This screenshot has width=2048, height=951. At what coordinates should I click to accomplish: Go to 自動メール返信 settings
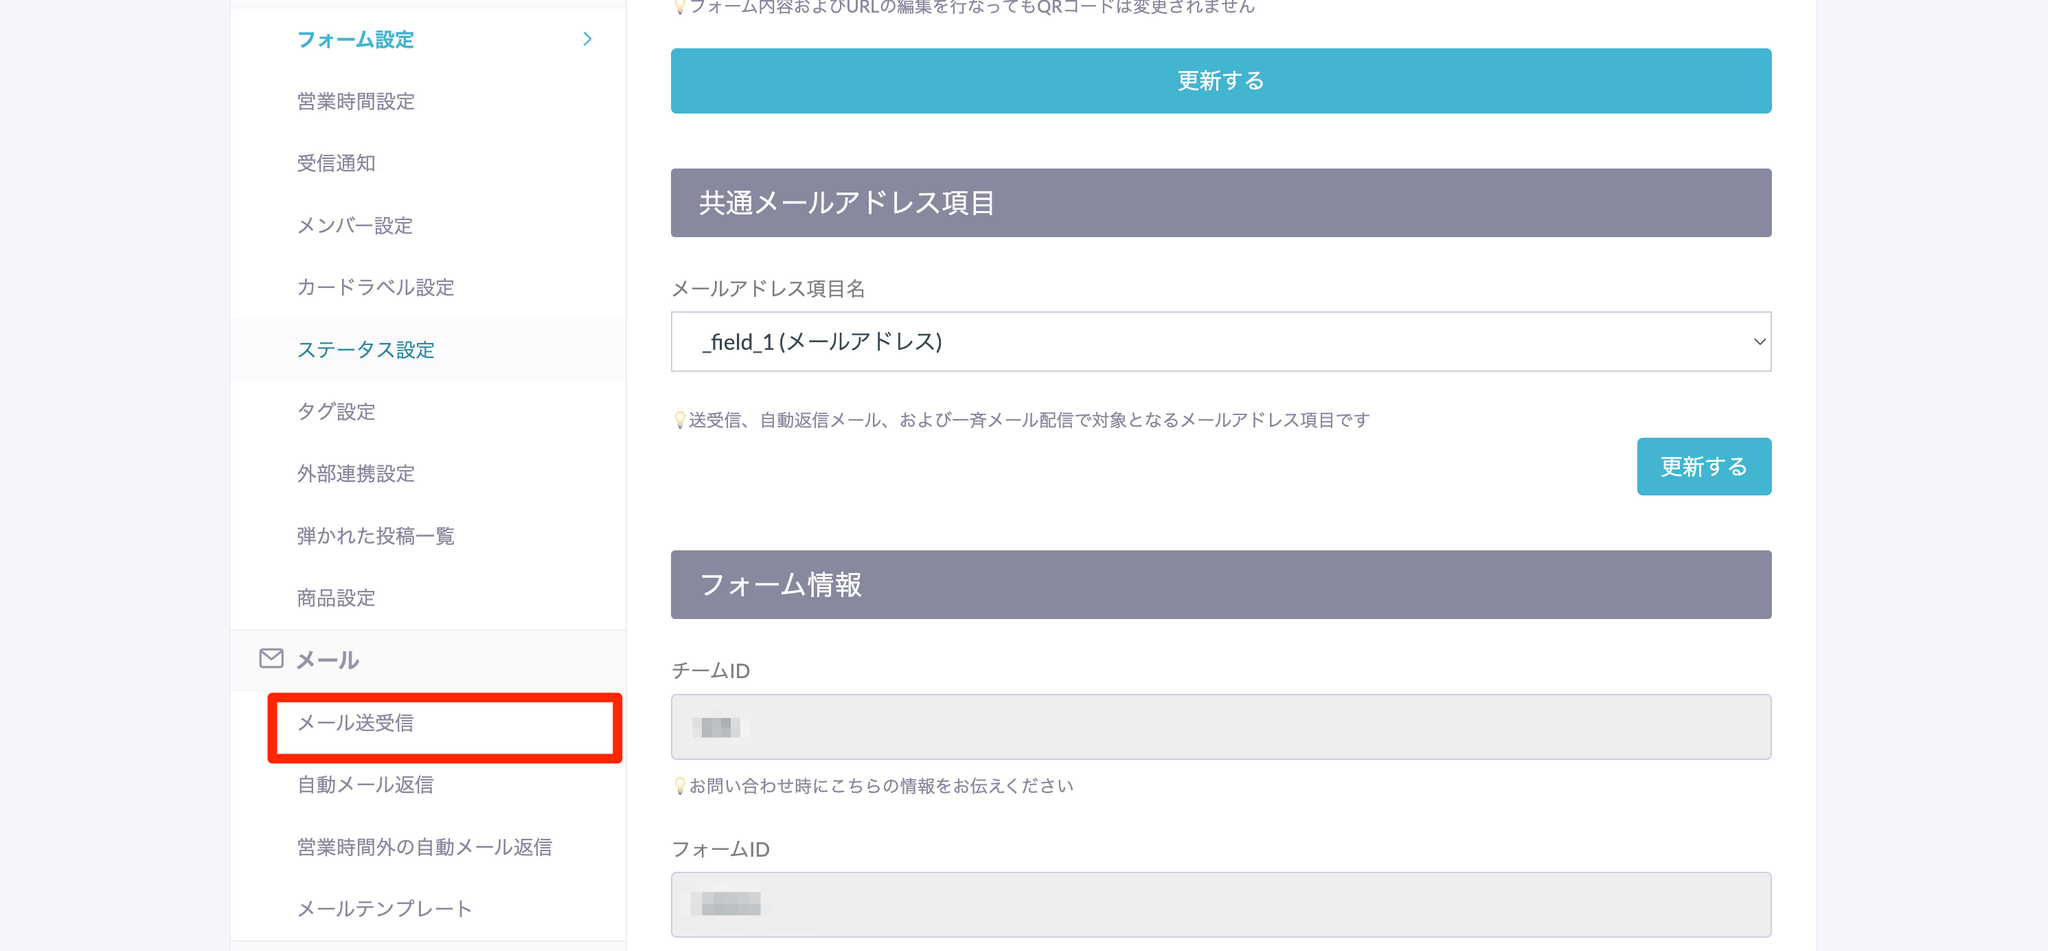click(x=365, y=785)
